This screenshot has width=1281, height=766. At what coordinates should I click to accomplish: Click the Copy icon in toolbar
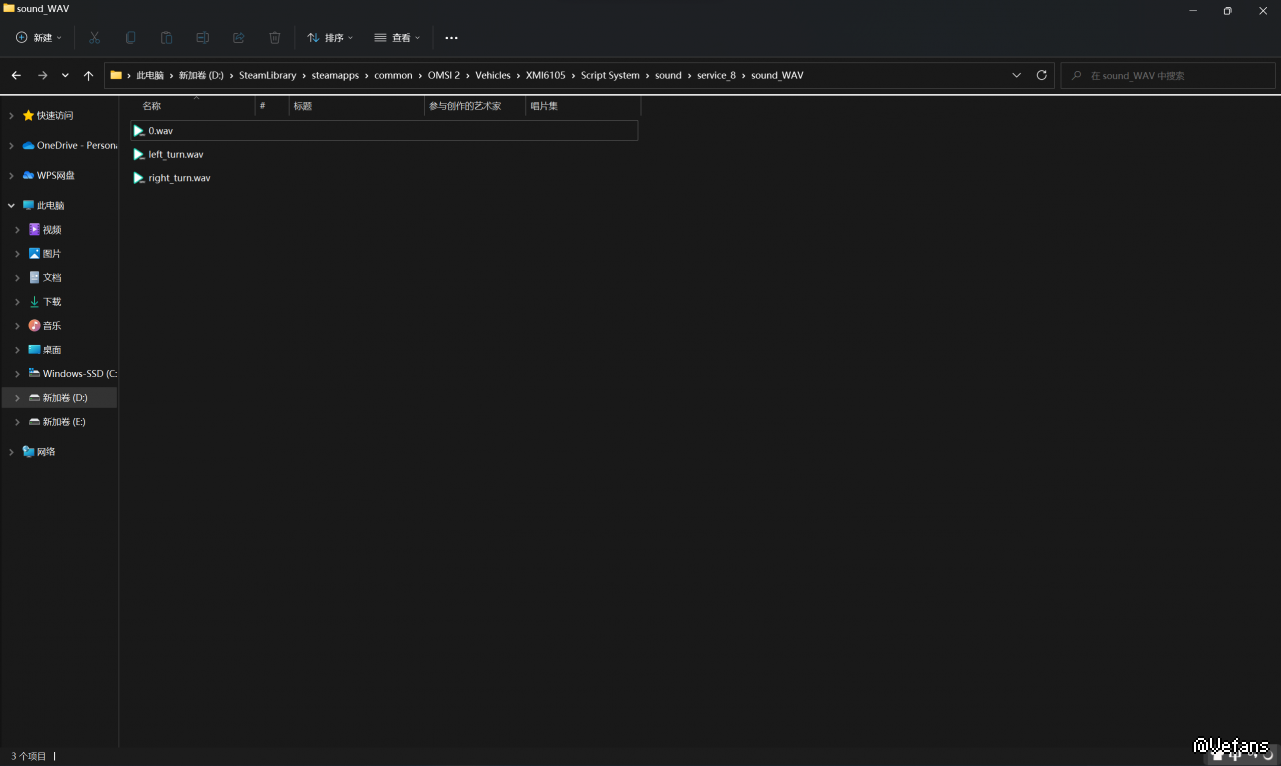131,38
